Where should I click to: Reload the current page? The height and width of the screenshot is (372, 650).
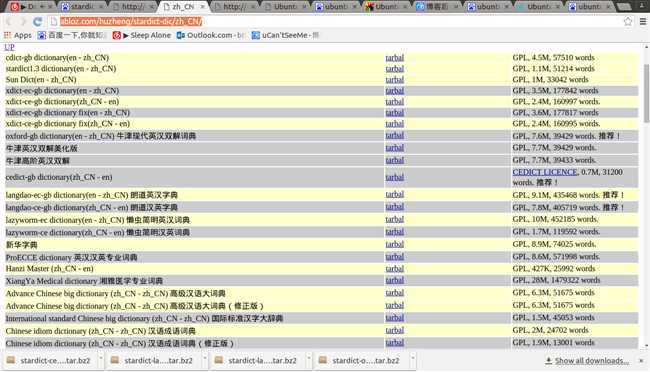coord(38,22)
